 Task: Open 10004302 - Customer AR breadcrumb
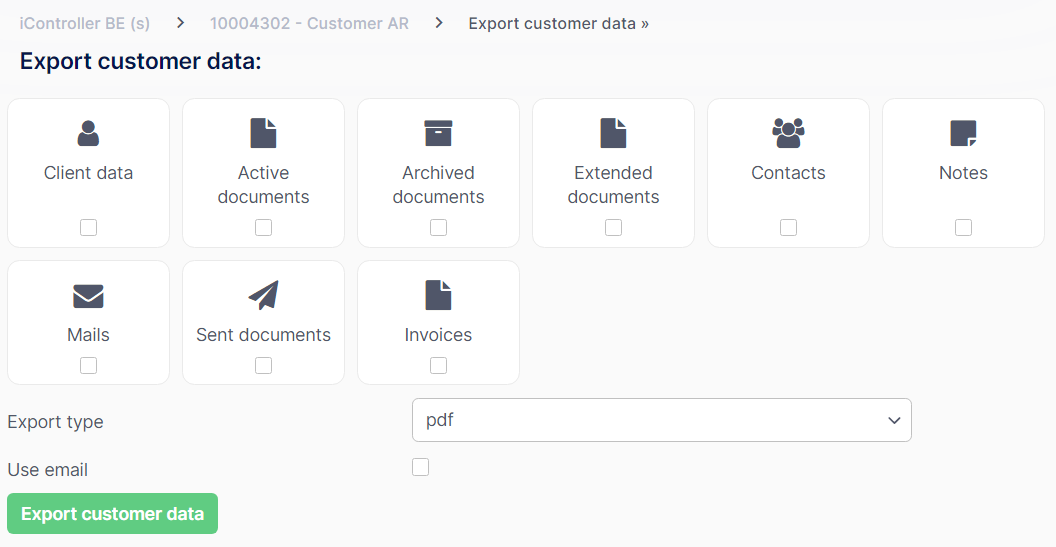[309, 24]
